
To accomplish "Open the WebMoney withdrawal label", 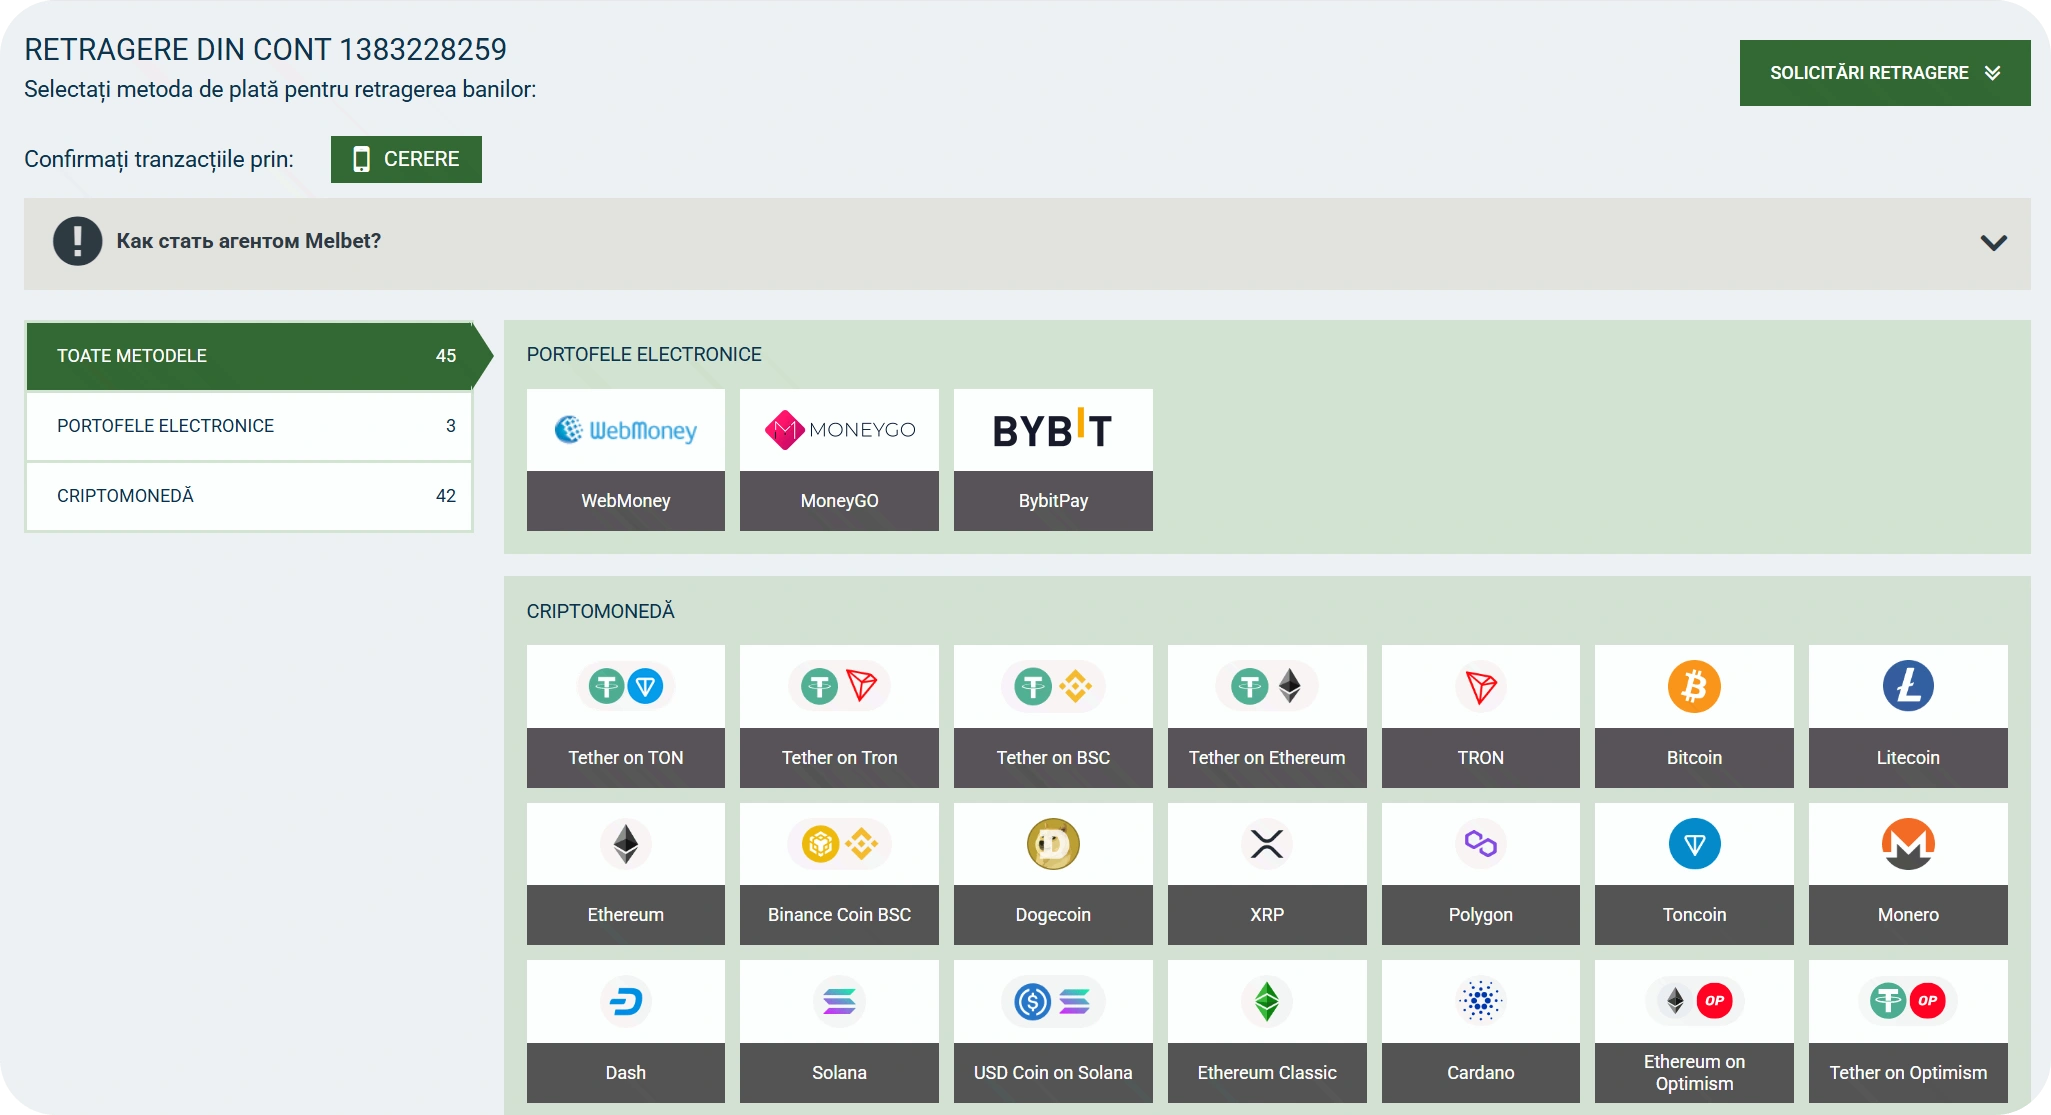I will [x=626, y=501].
